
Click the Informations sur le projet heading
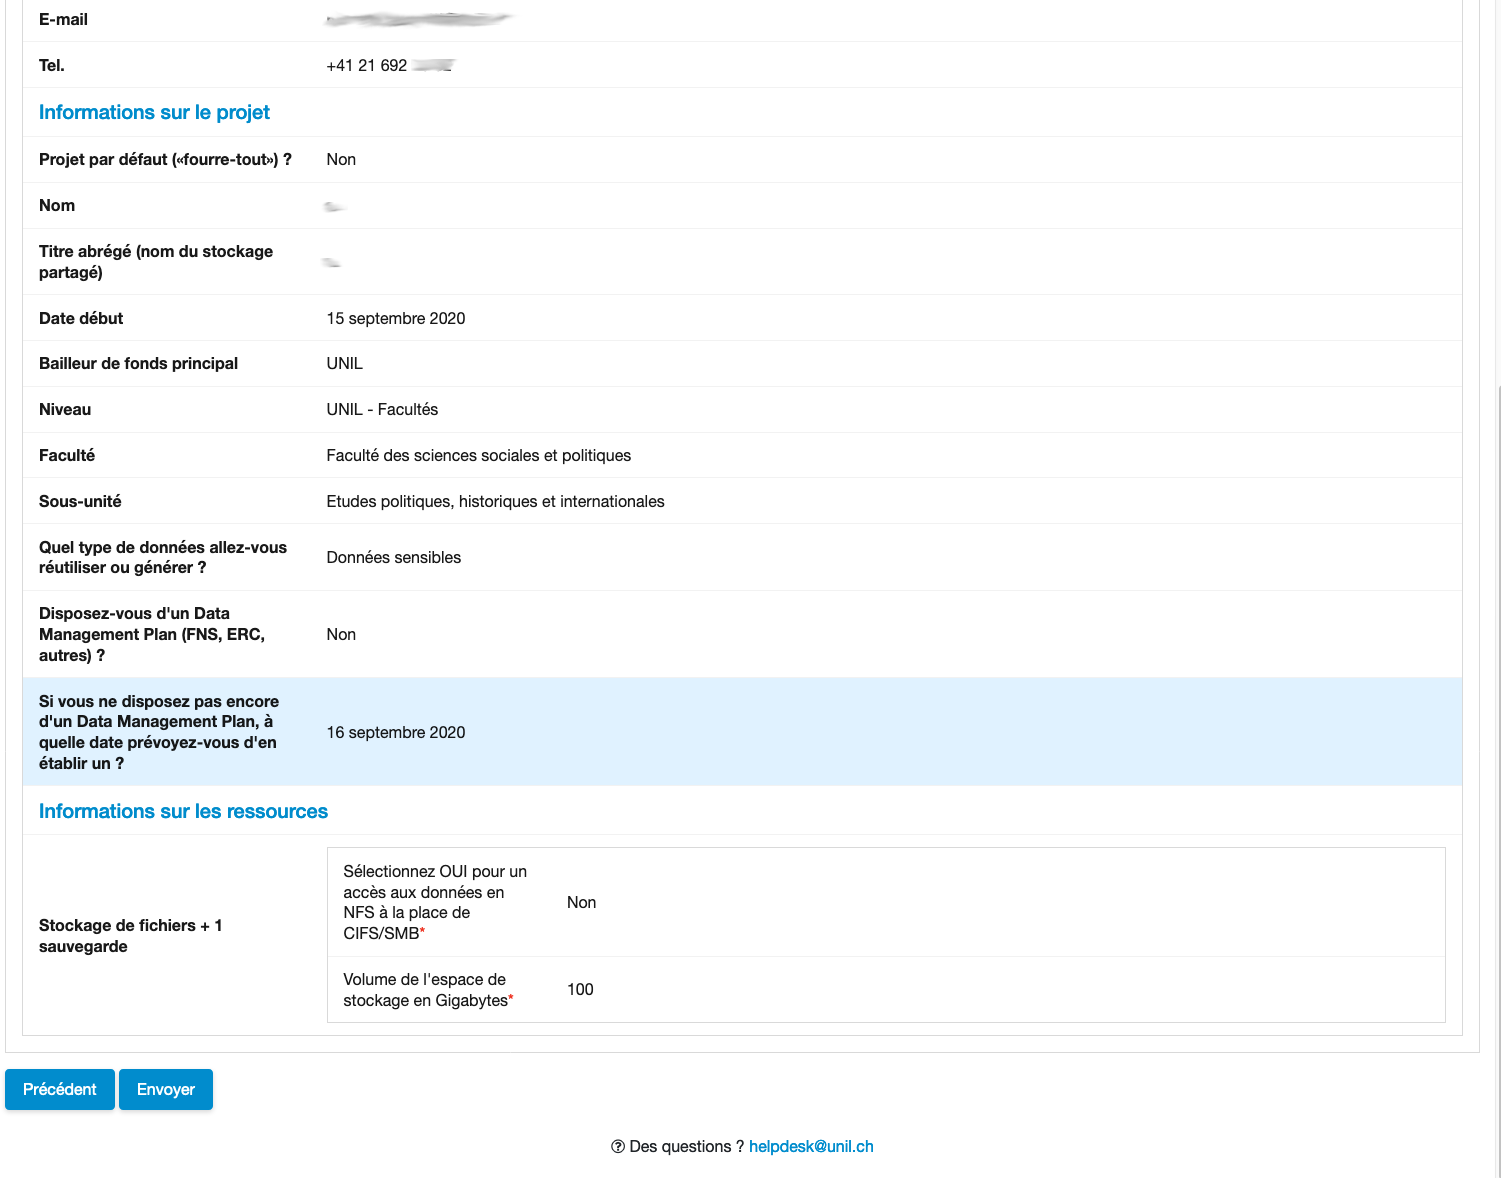click(x=154, y=112)
